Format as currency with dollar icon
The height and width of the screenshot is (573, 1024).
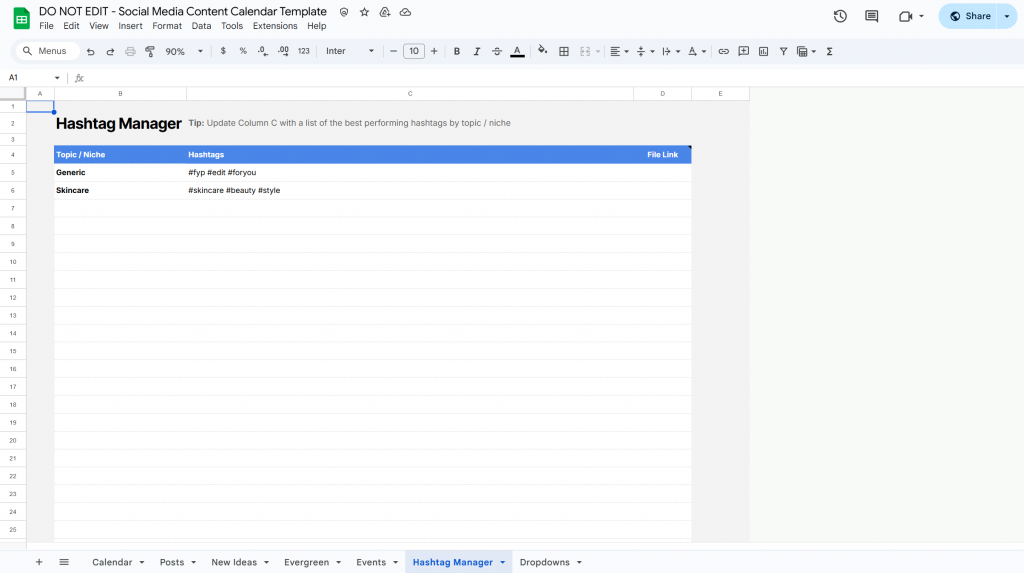pyautogui.click(x=223, y=51)
